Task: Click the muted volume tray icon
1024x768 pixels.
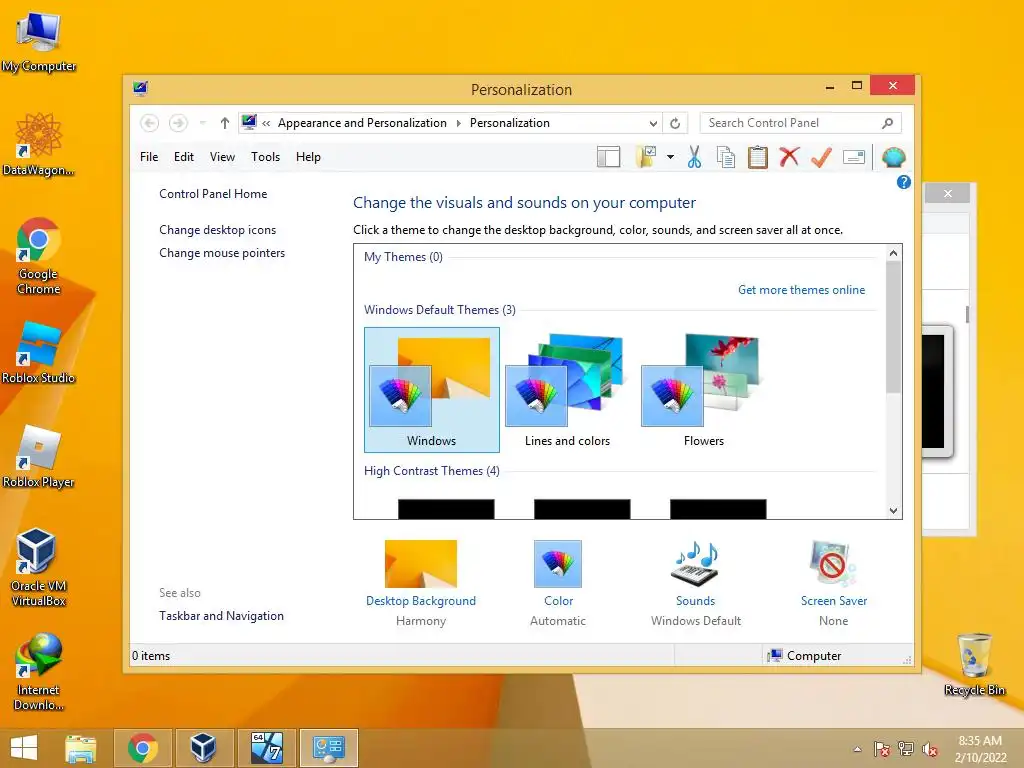Action: coord(930,749)
